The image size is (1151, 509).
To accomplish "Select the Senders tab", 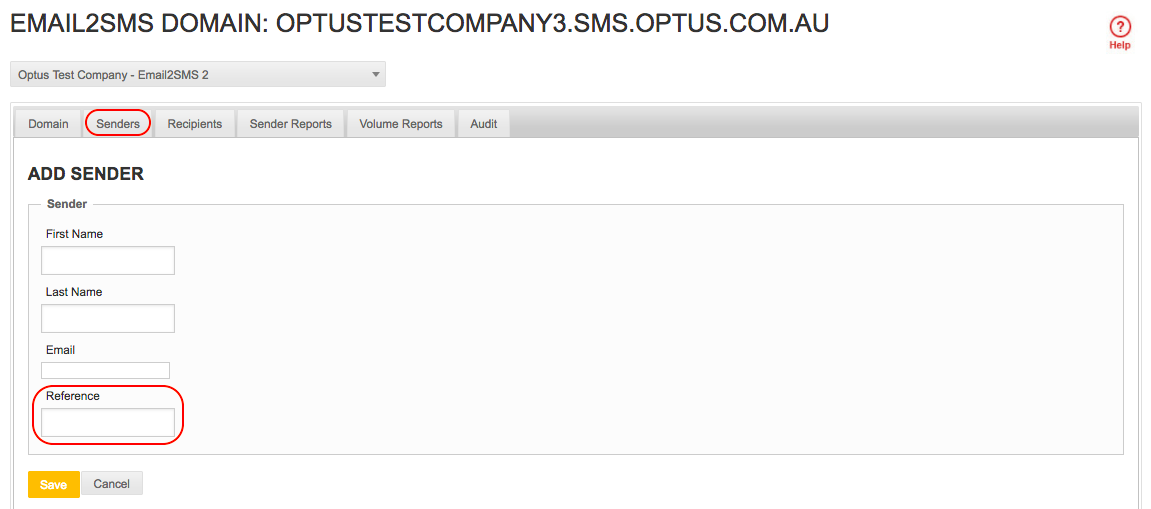I will click(117, 124).
